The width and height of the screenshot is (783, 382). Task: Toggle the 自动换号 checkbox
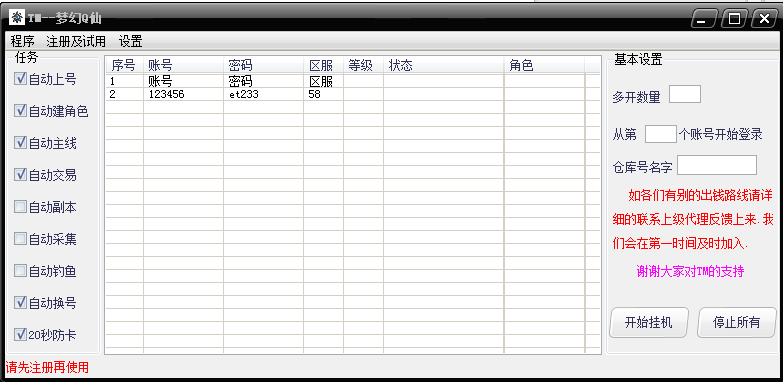click(20, 303)
